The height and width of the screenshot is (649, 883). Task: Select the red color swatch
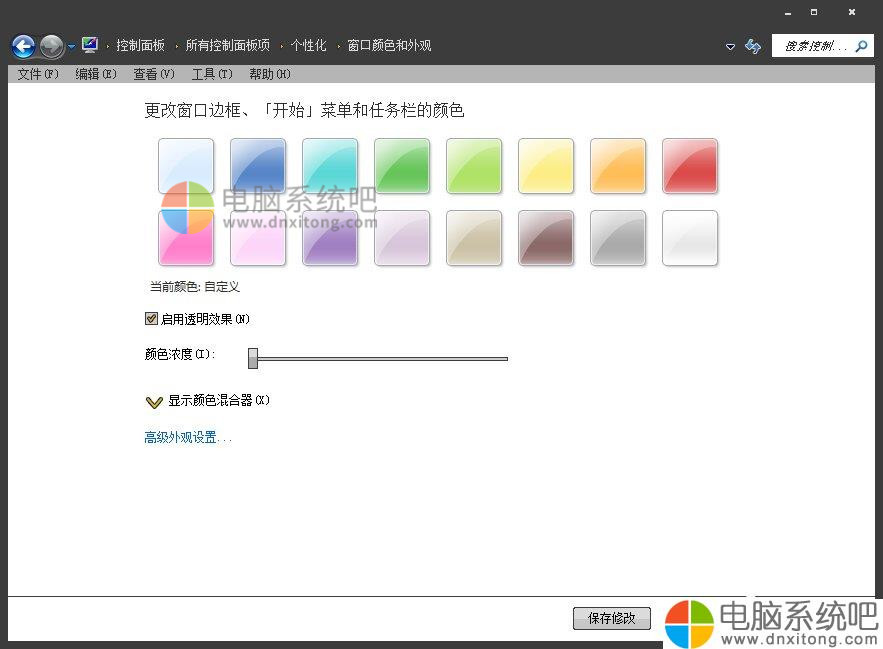(x=690, y=166)
